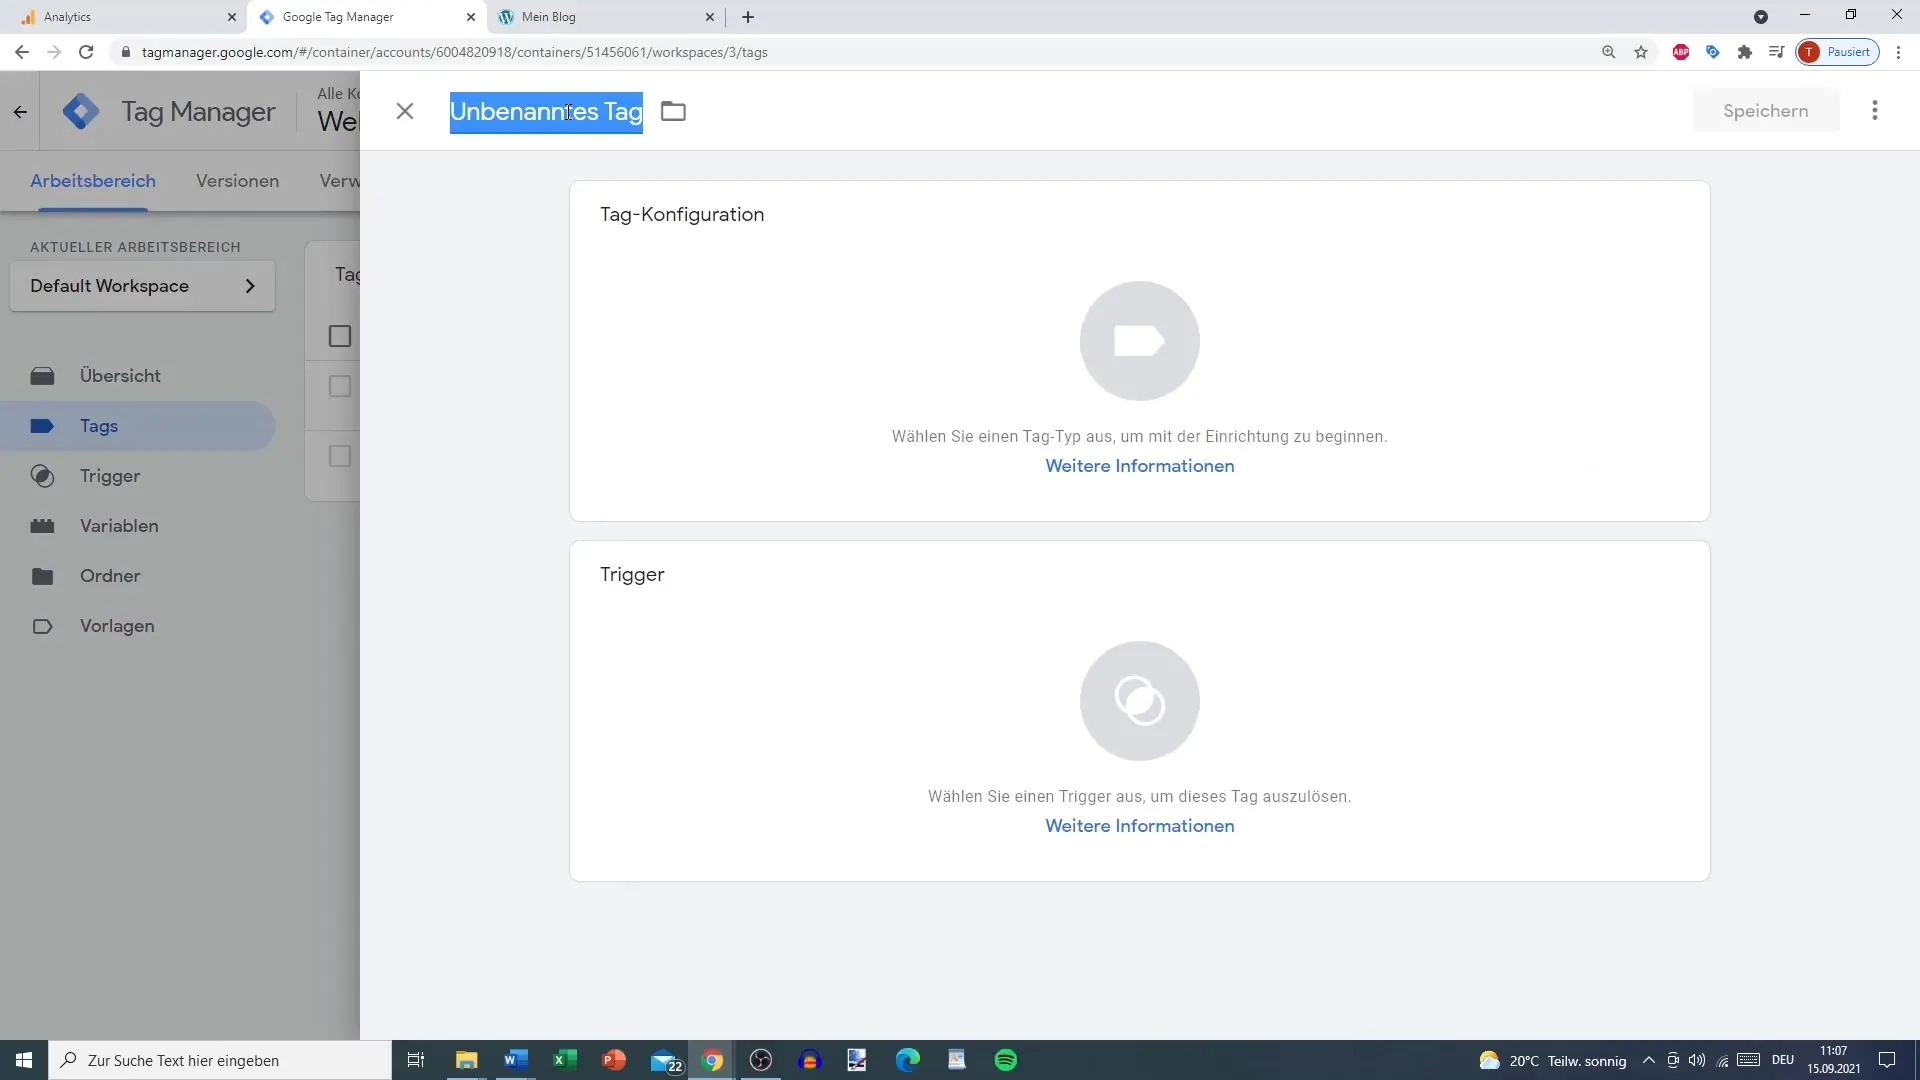
Task: Close the tag editor panel with X
Action: [x=405, y=111]
